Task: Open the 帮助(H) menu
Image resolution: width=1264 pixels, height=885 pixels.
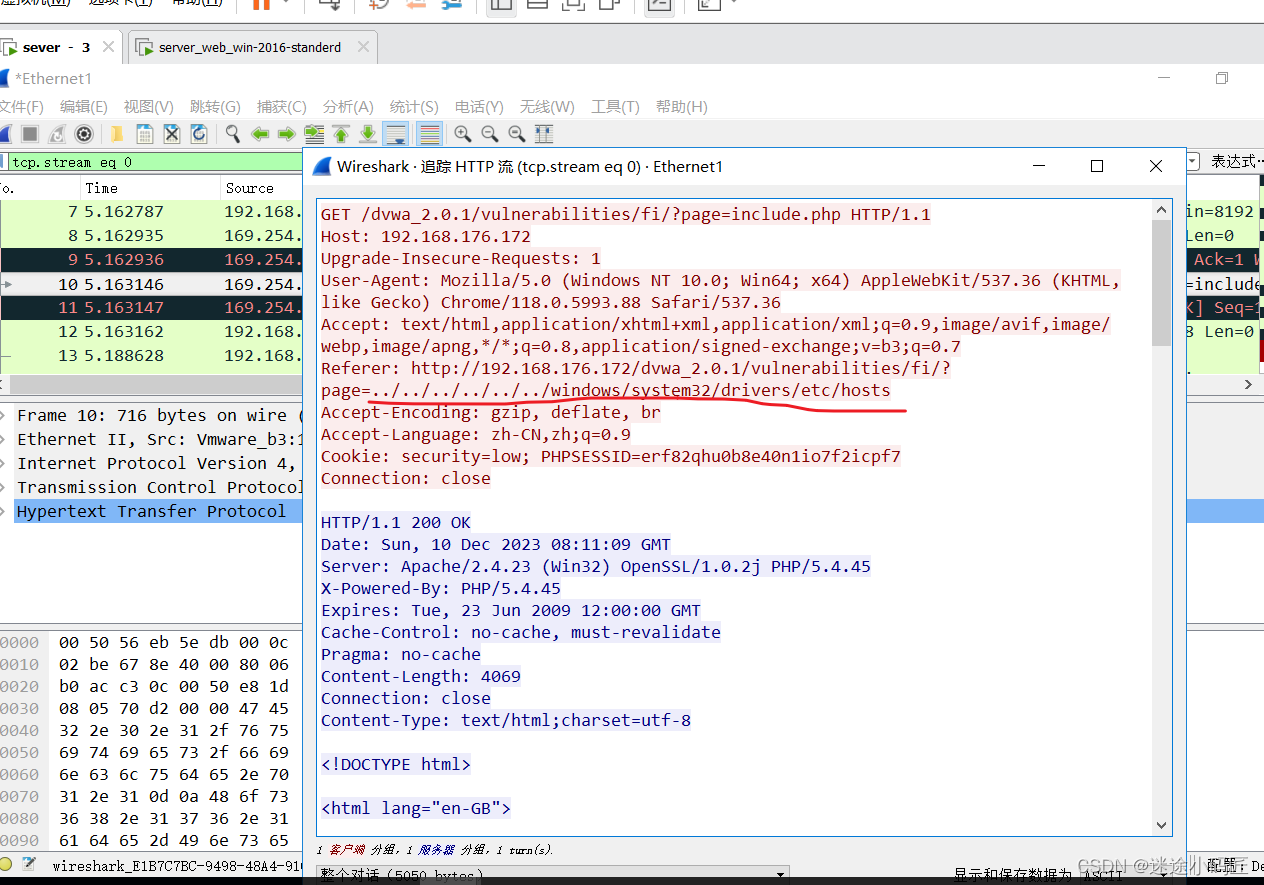Action: click(x=682, y=106)
